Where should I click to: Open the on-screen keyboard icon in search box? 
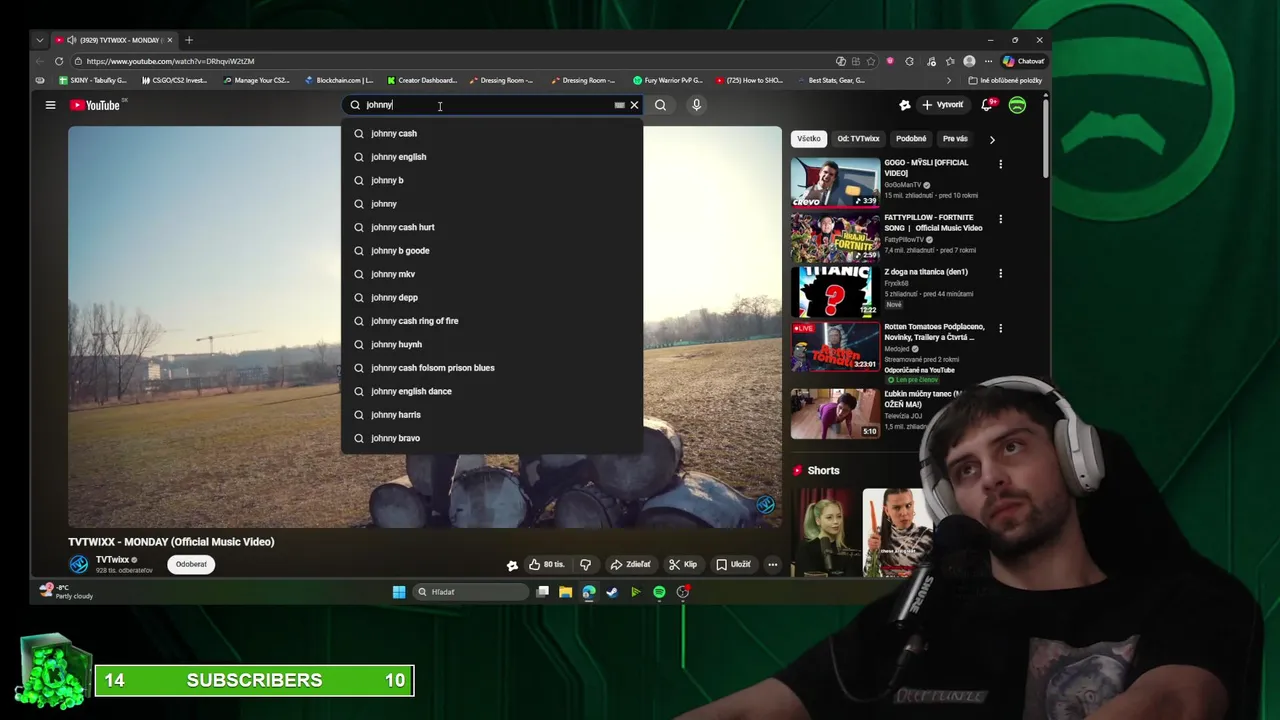tap(619, 105)
